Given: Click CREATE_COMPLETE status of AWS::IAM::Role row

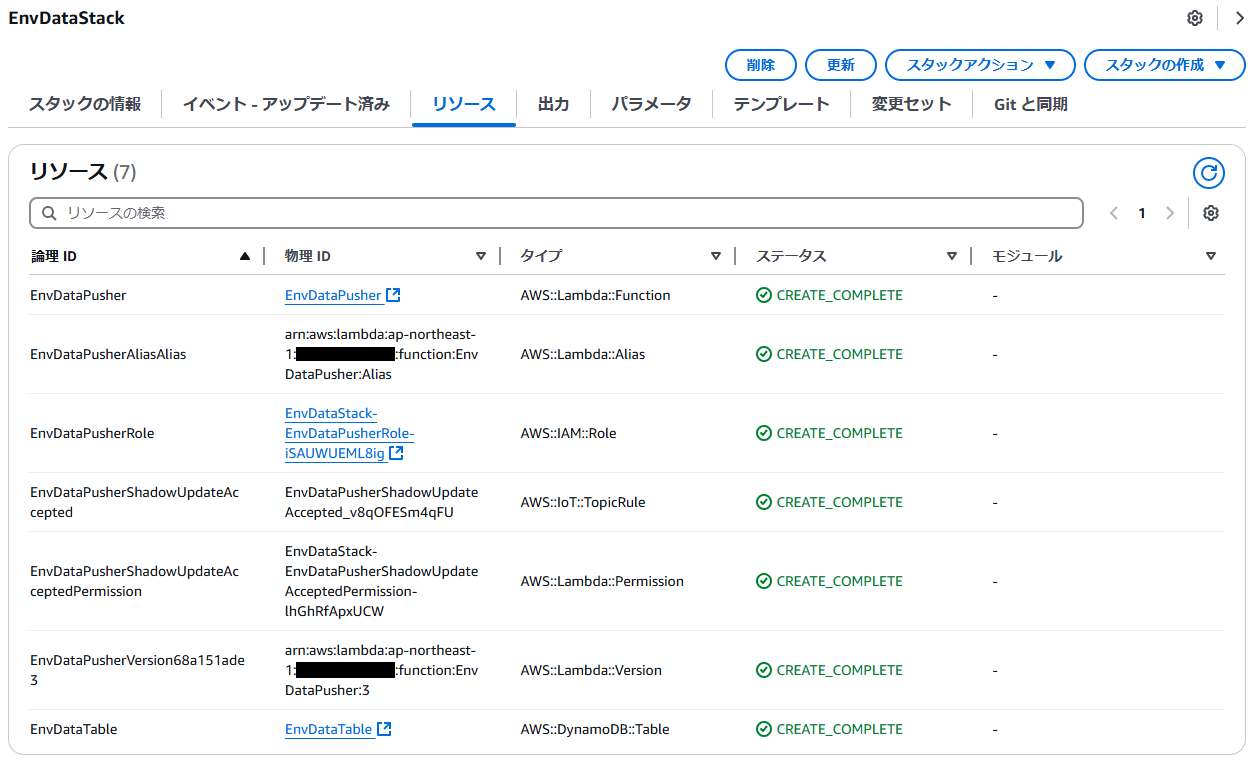Looking at the screenshot, I should pos(829,433).
